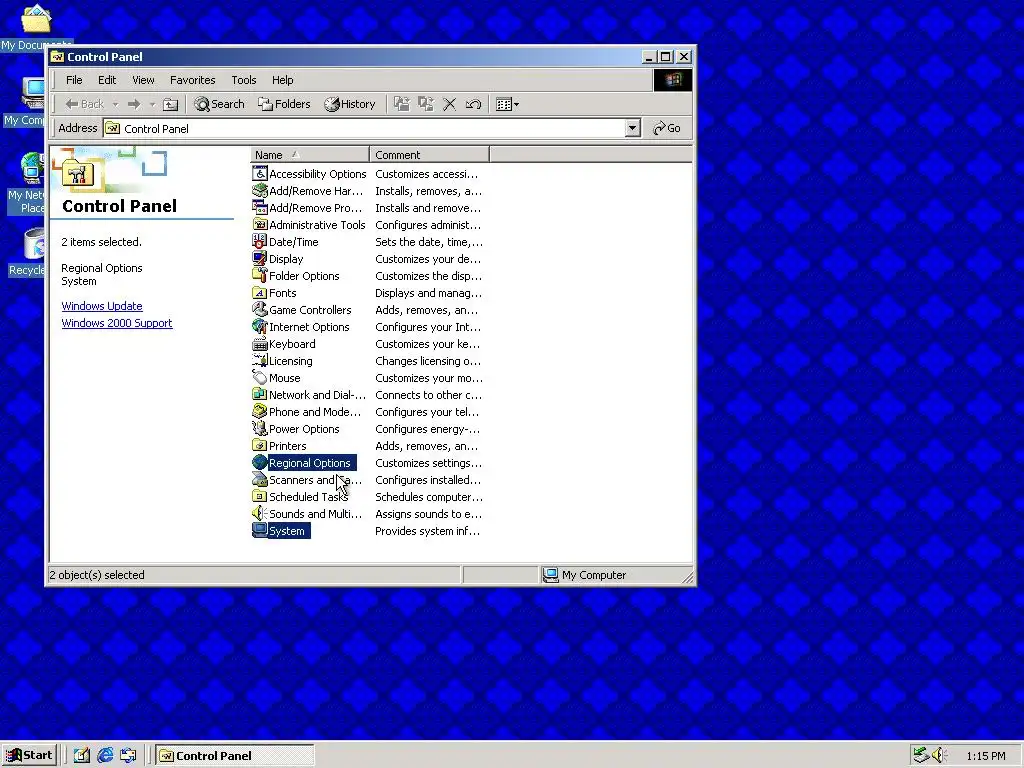
Task: Click the Folders toolbar button
Action: coord(284,104)
